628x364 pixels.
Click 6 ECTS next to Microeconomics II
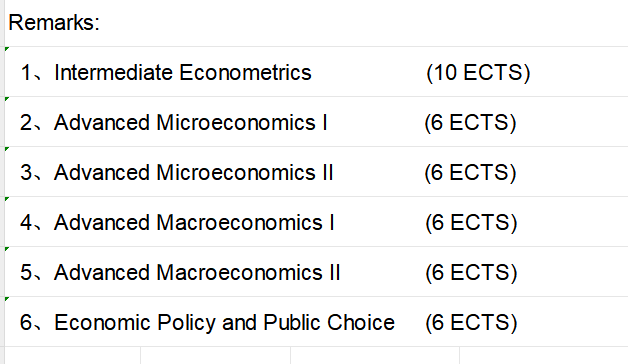click(x=471, y=173)
